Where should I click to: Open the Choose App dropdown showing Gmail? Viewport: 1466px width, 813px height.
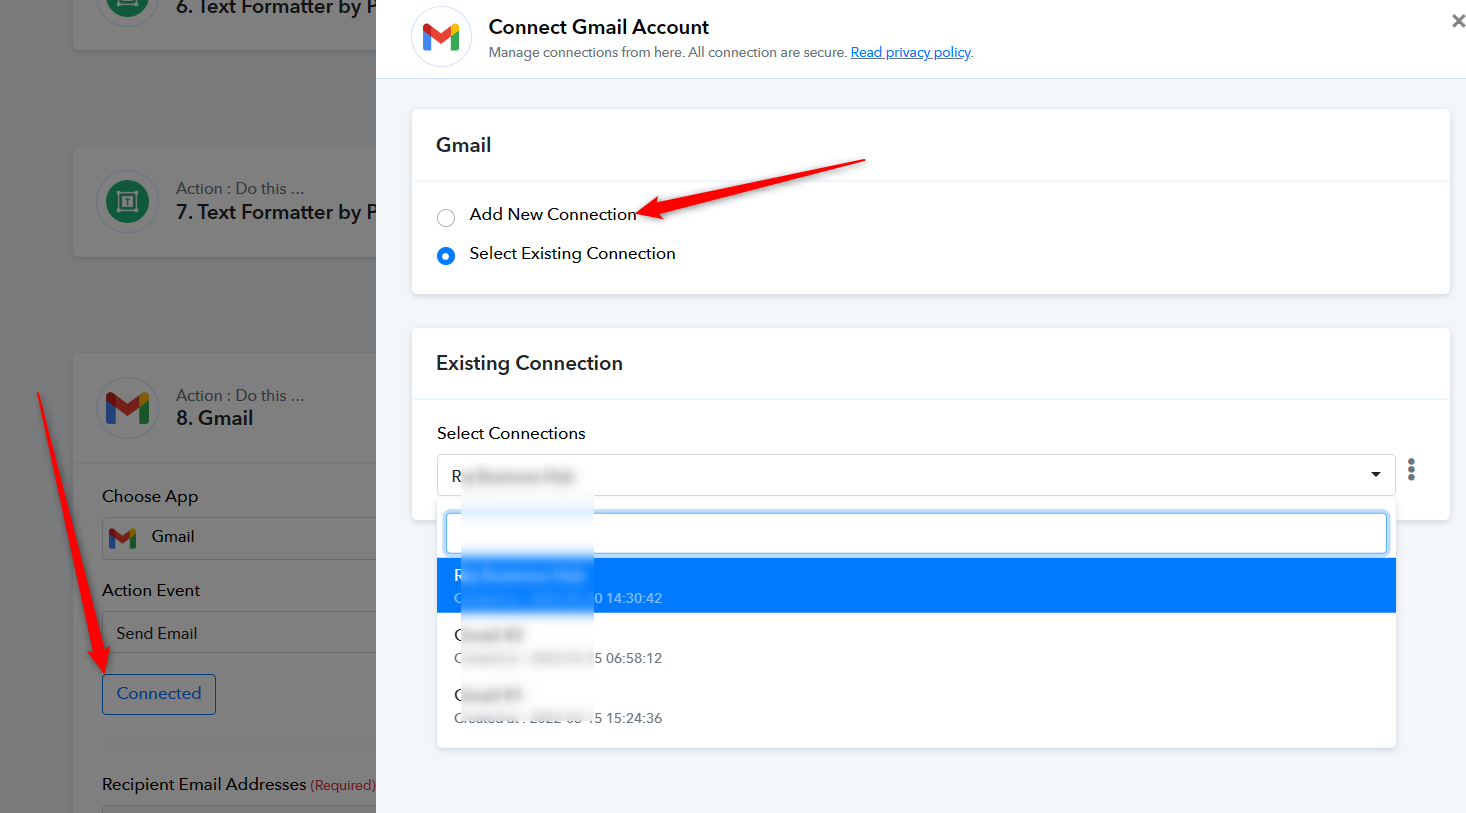click(x=239, y=538)
